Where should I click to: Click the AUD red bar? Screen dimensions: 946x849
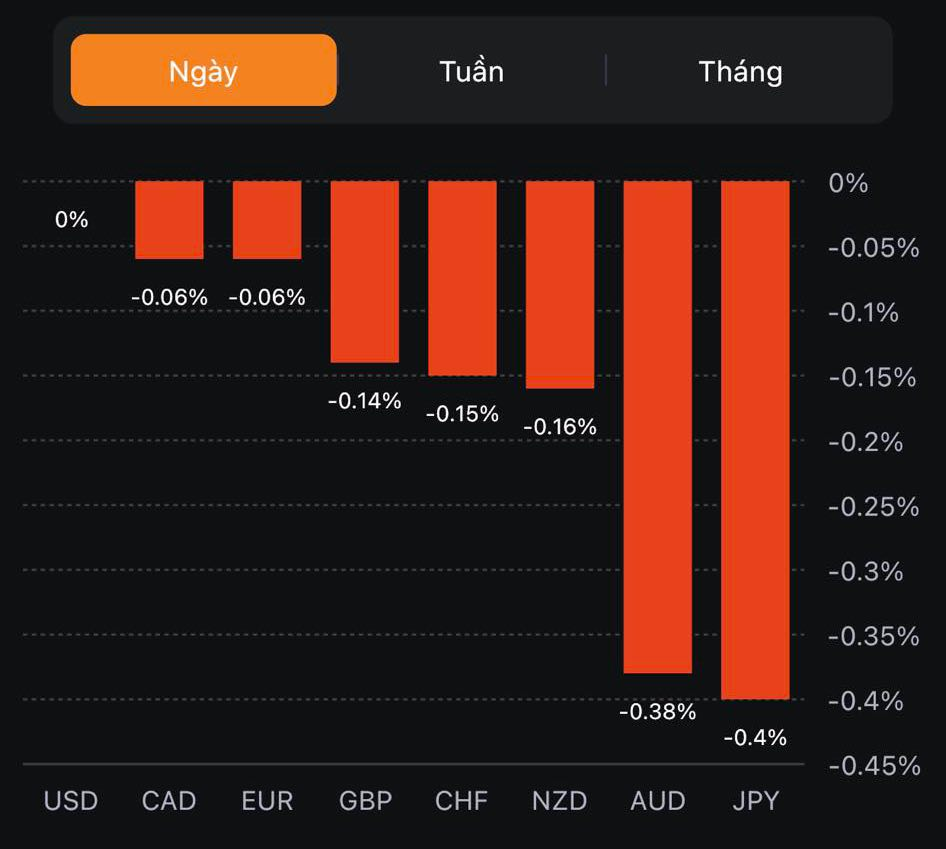point(657,427)
